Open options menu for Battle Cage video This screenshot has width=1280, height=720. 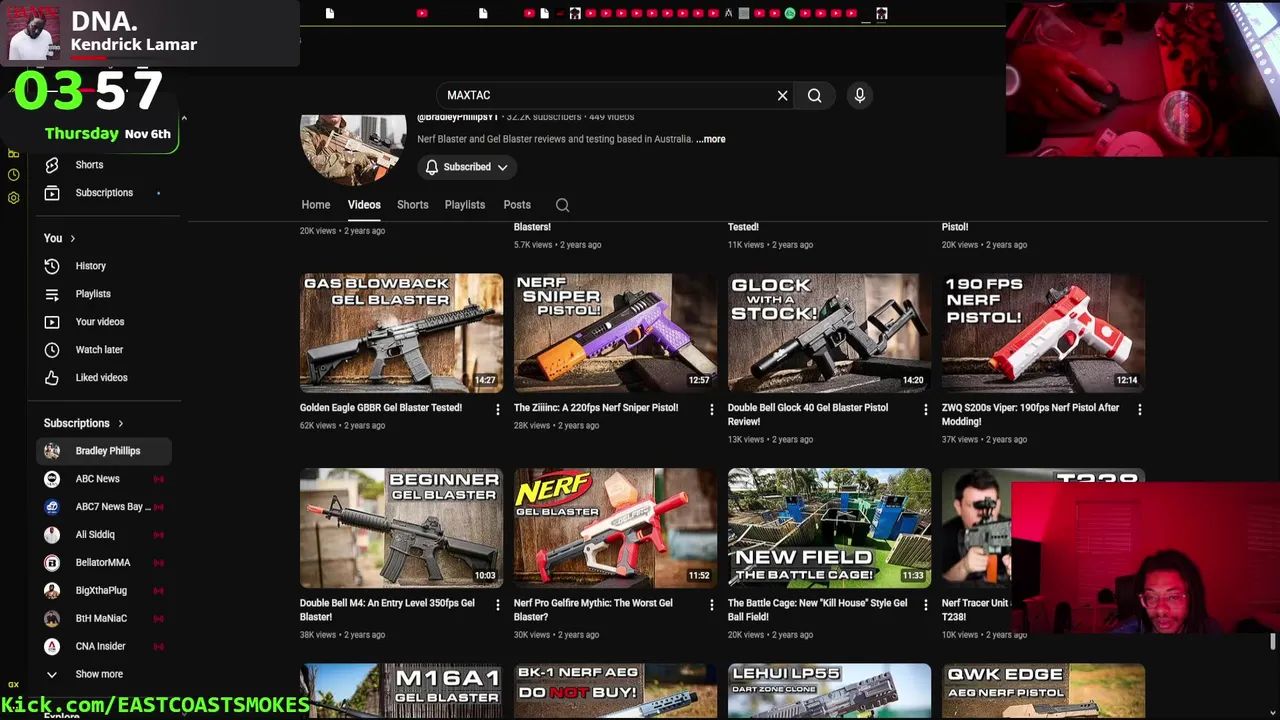tap(925, 604)
